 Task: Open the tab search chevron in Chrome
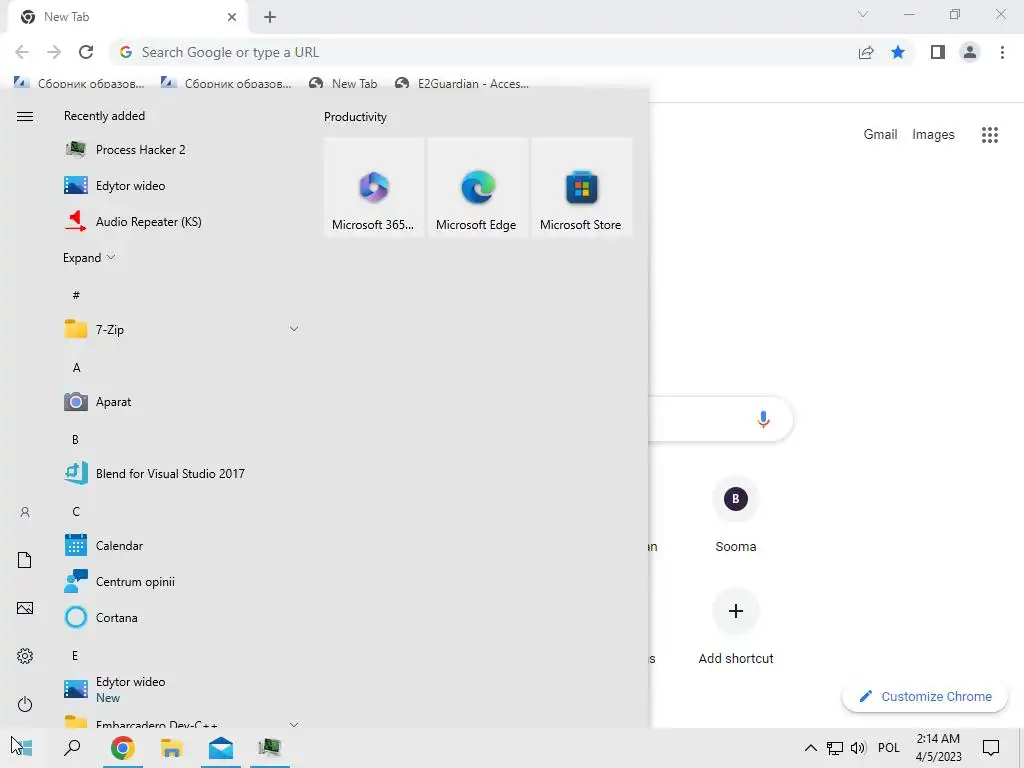(x=863, y=14)
